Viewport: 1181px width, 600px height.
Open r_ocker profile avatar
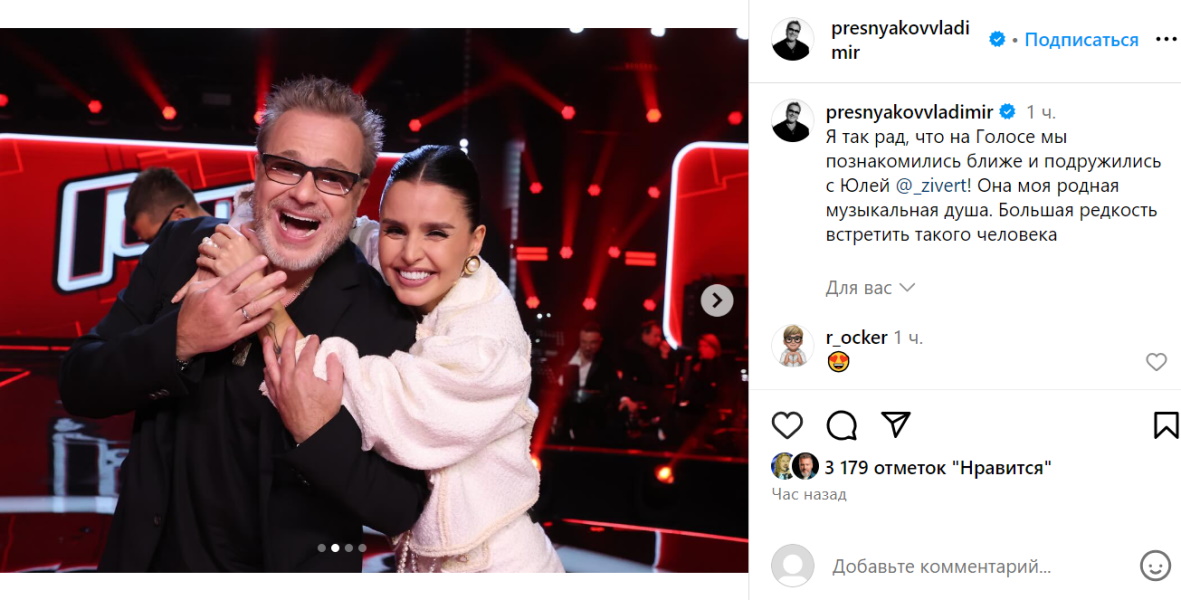point(792,346)
